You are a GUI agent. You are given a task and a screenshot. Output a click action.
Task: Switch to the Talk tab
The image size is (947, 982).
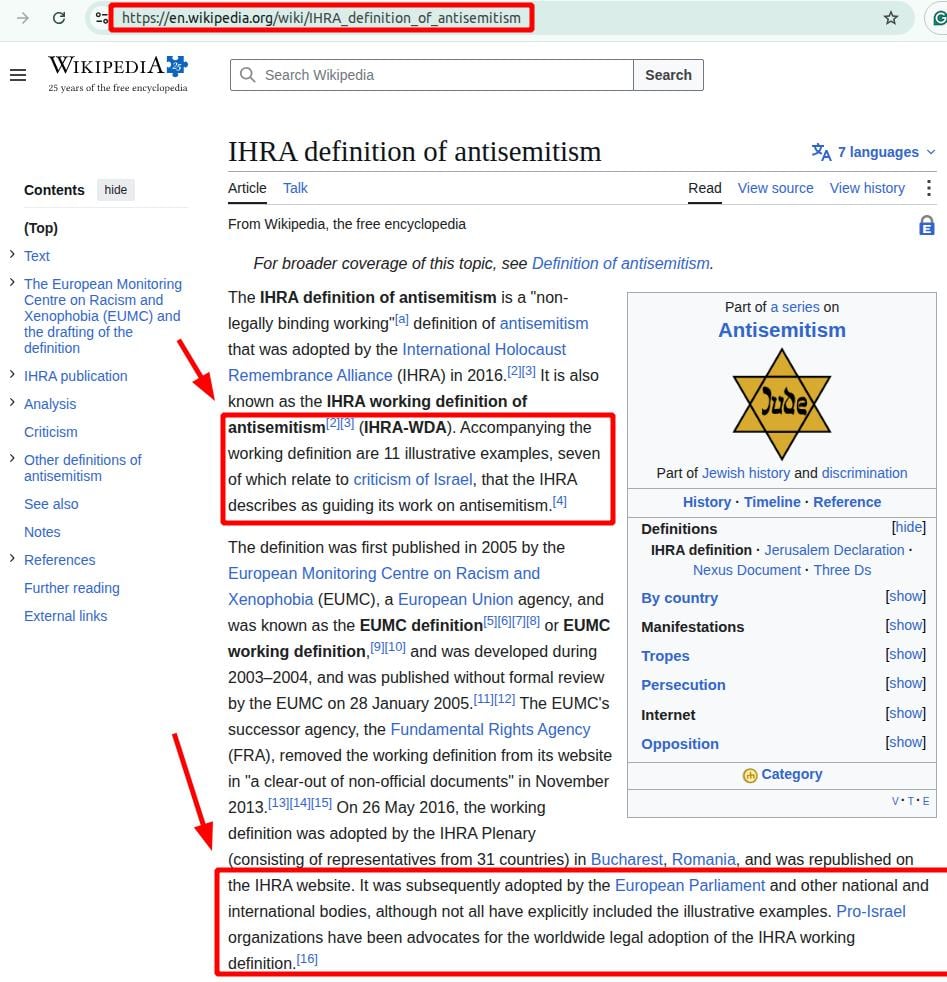pos(295,188)
